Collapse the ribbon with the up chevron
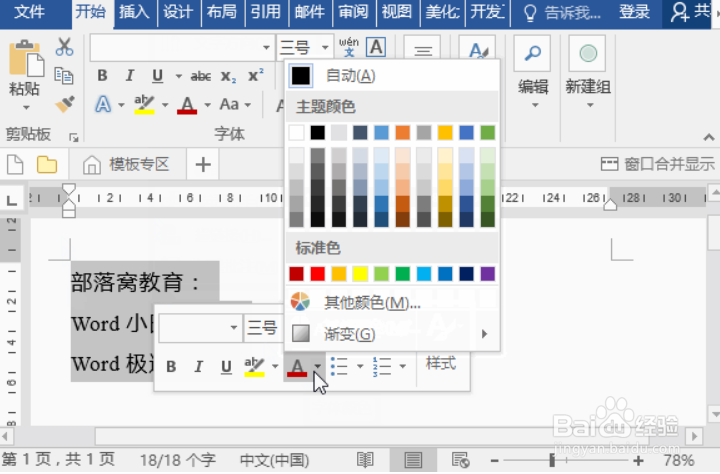The width and height of the screenshot is (720, 474). click(709, 137)
